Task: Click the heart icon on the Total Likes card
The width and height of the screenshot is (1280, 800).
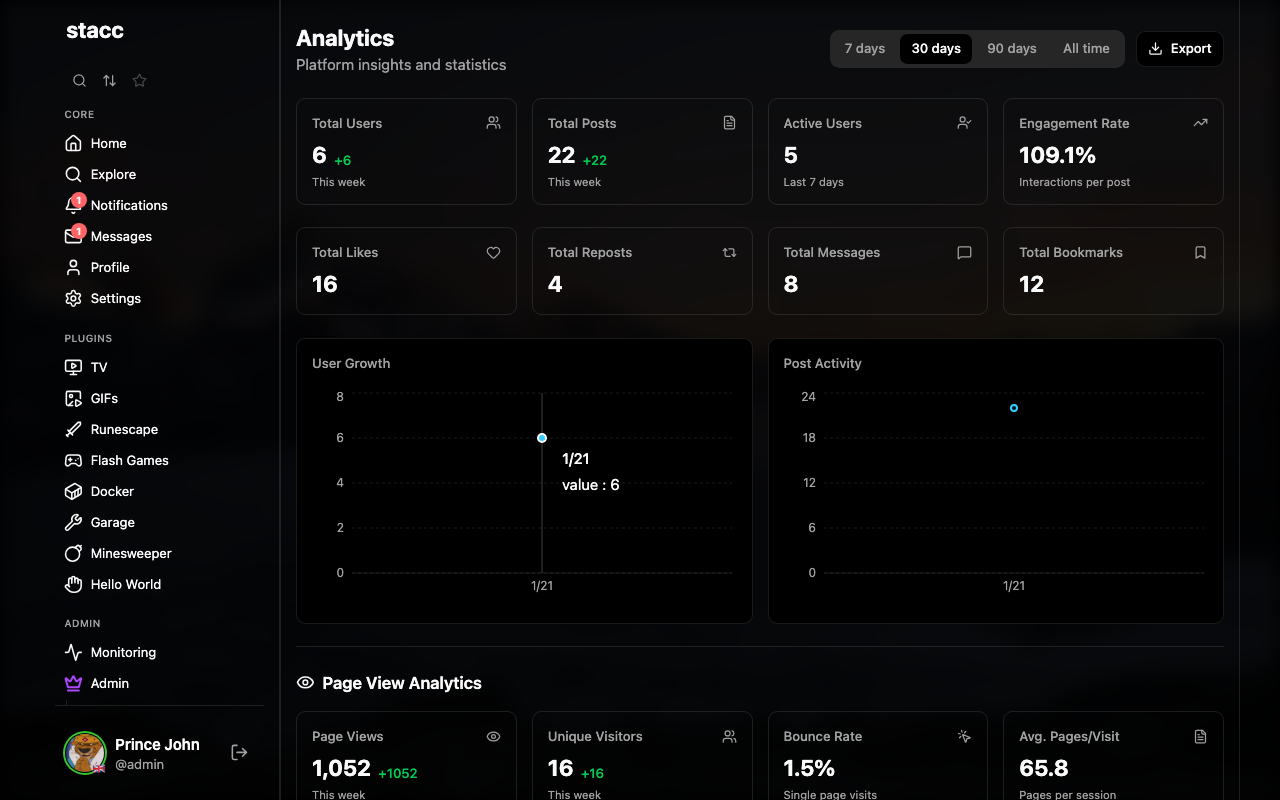Action: pyautogui.click(x=493, y=252)
